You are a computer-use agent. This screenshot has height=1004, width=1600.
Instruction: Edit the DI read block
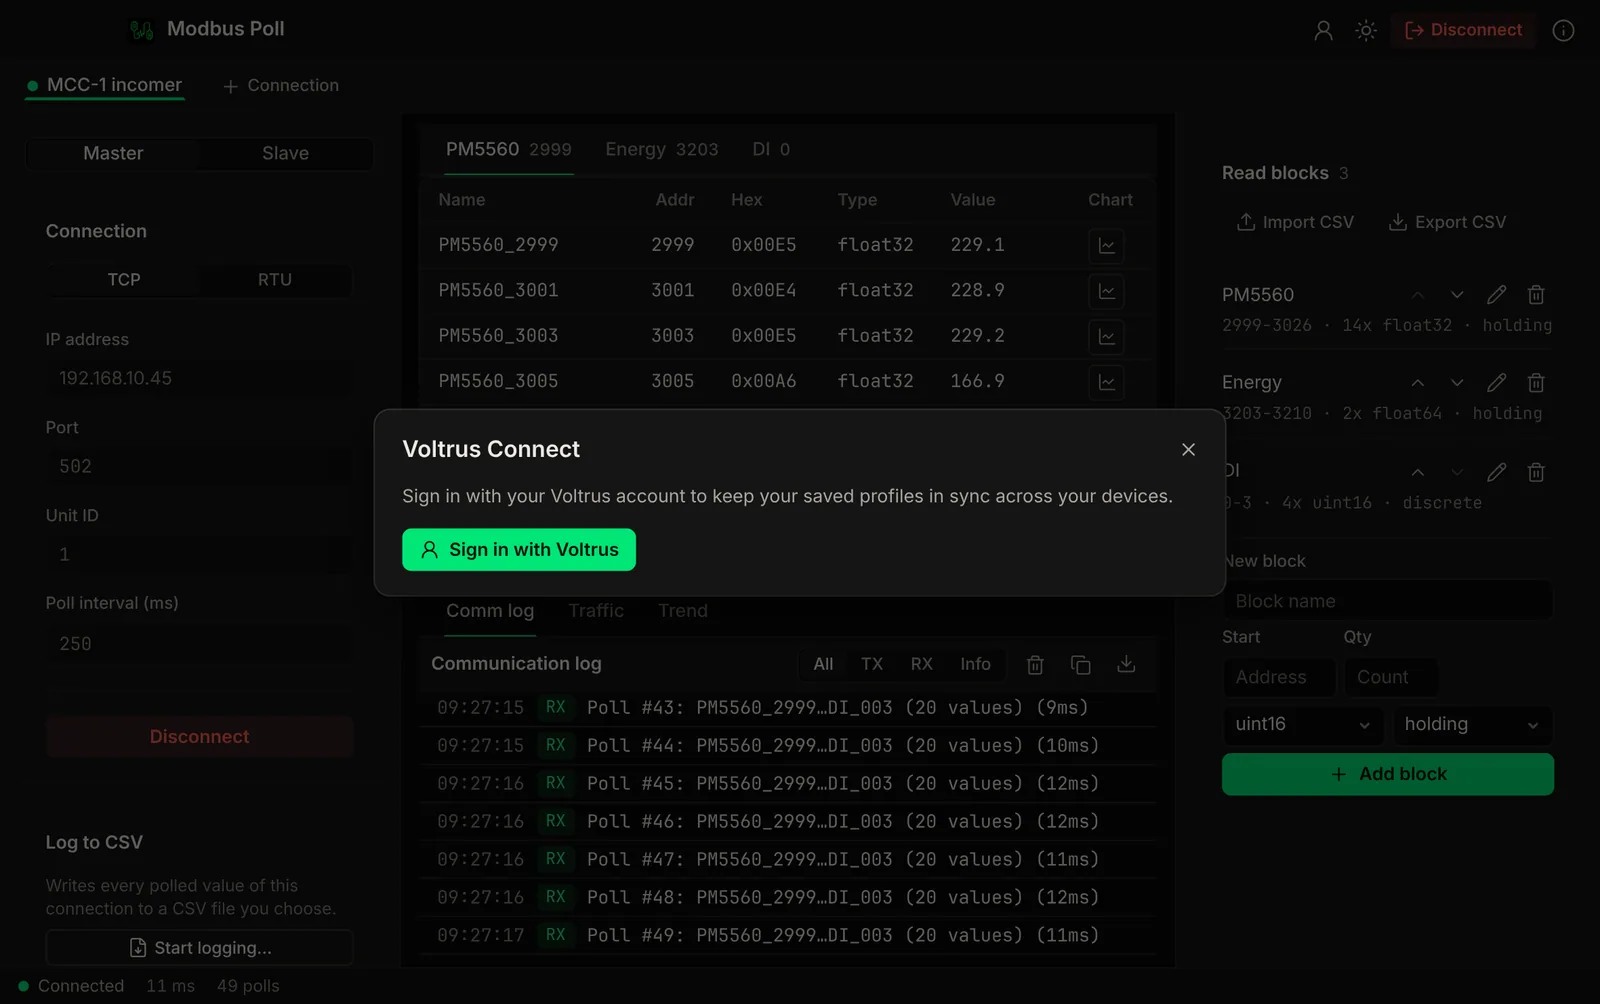coord(1496,472)
